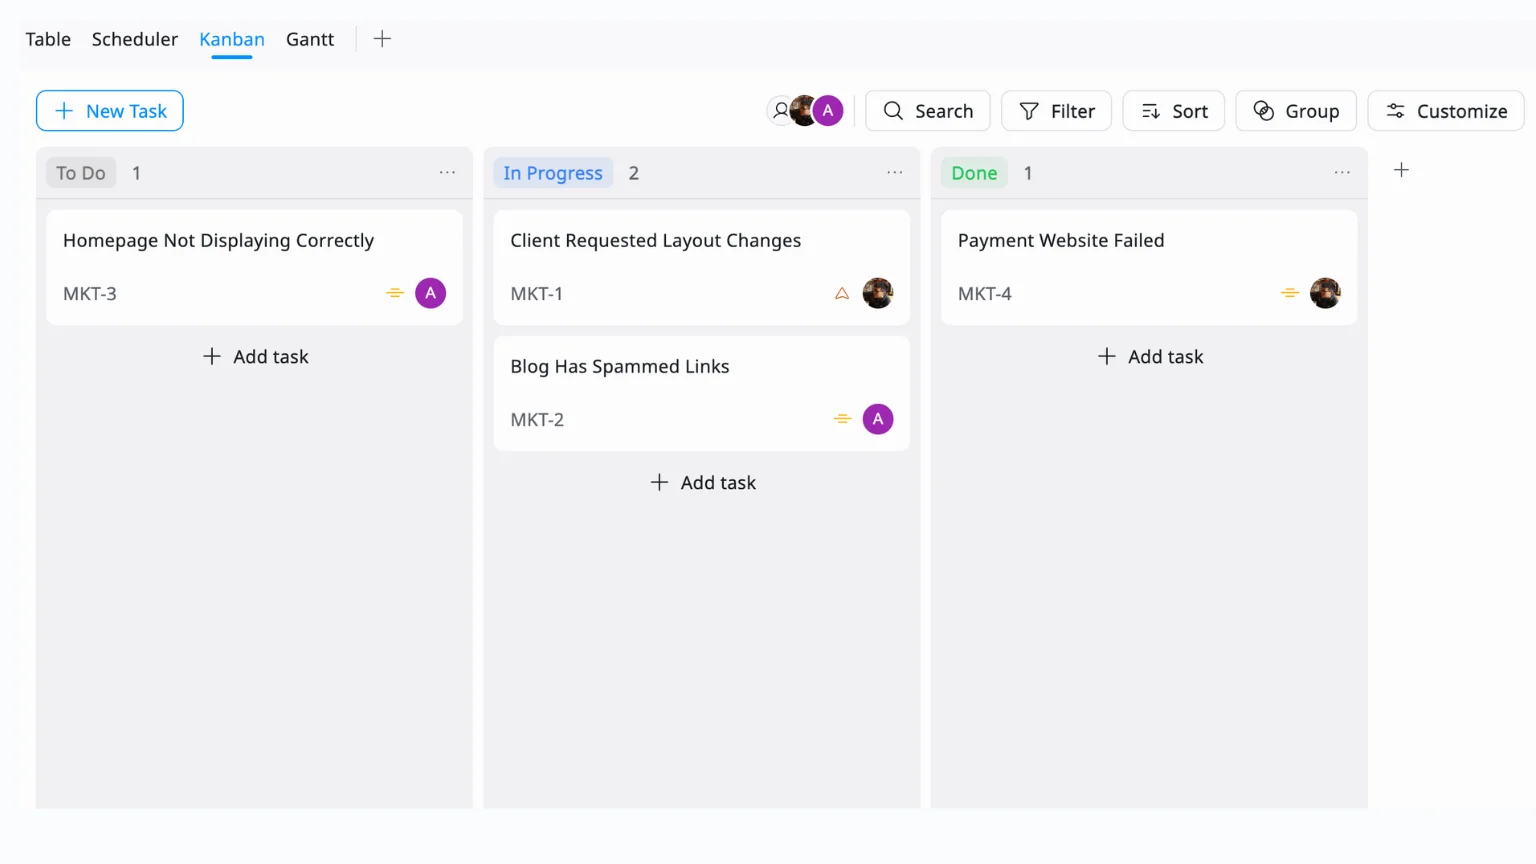Open the Homepage Not Displaying Correctly card
Image resolution: width=1536 pixels, height=864 pixels.
tap(218, 241)
